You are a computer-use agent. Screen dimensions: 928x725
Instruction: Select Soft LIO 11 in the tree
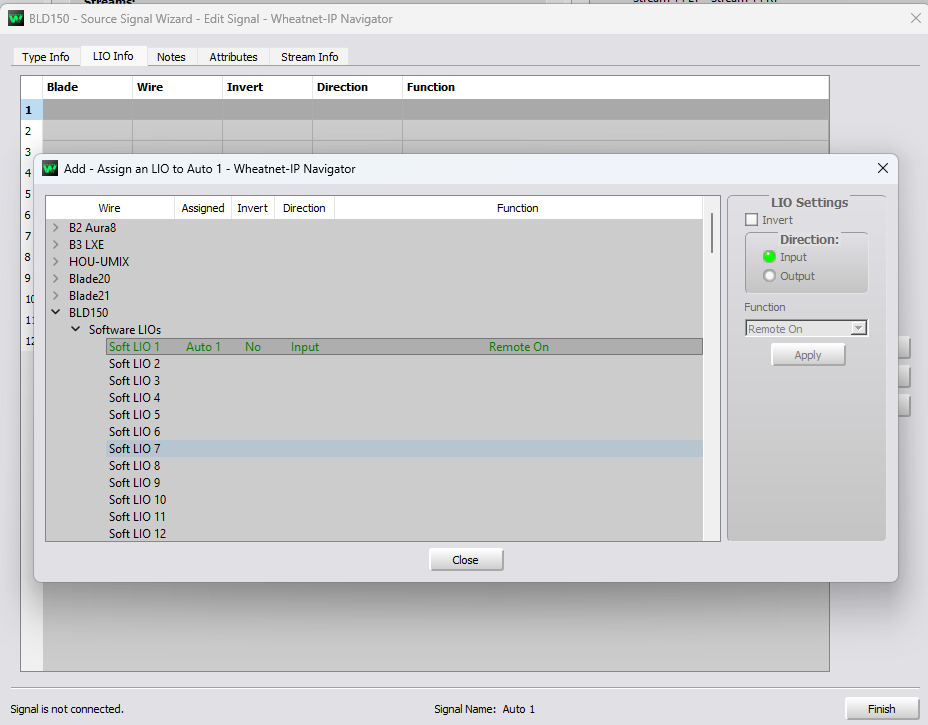(x=137, y=517)
